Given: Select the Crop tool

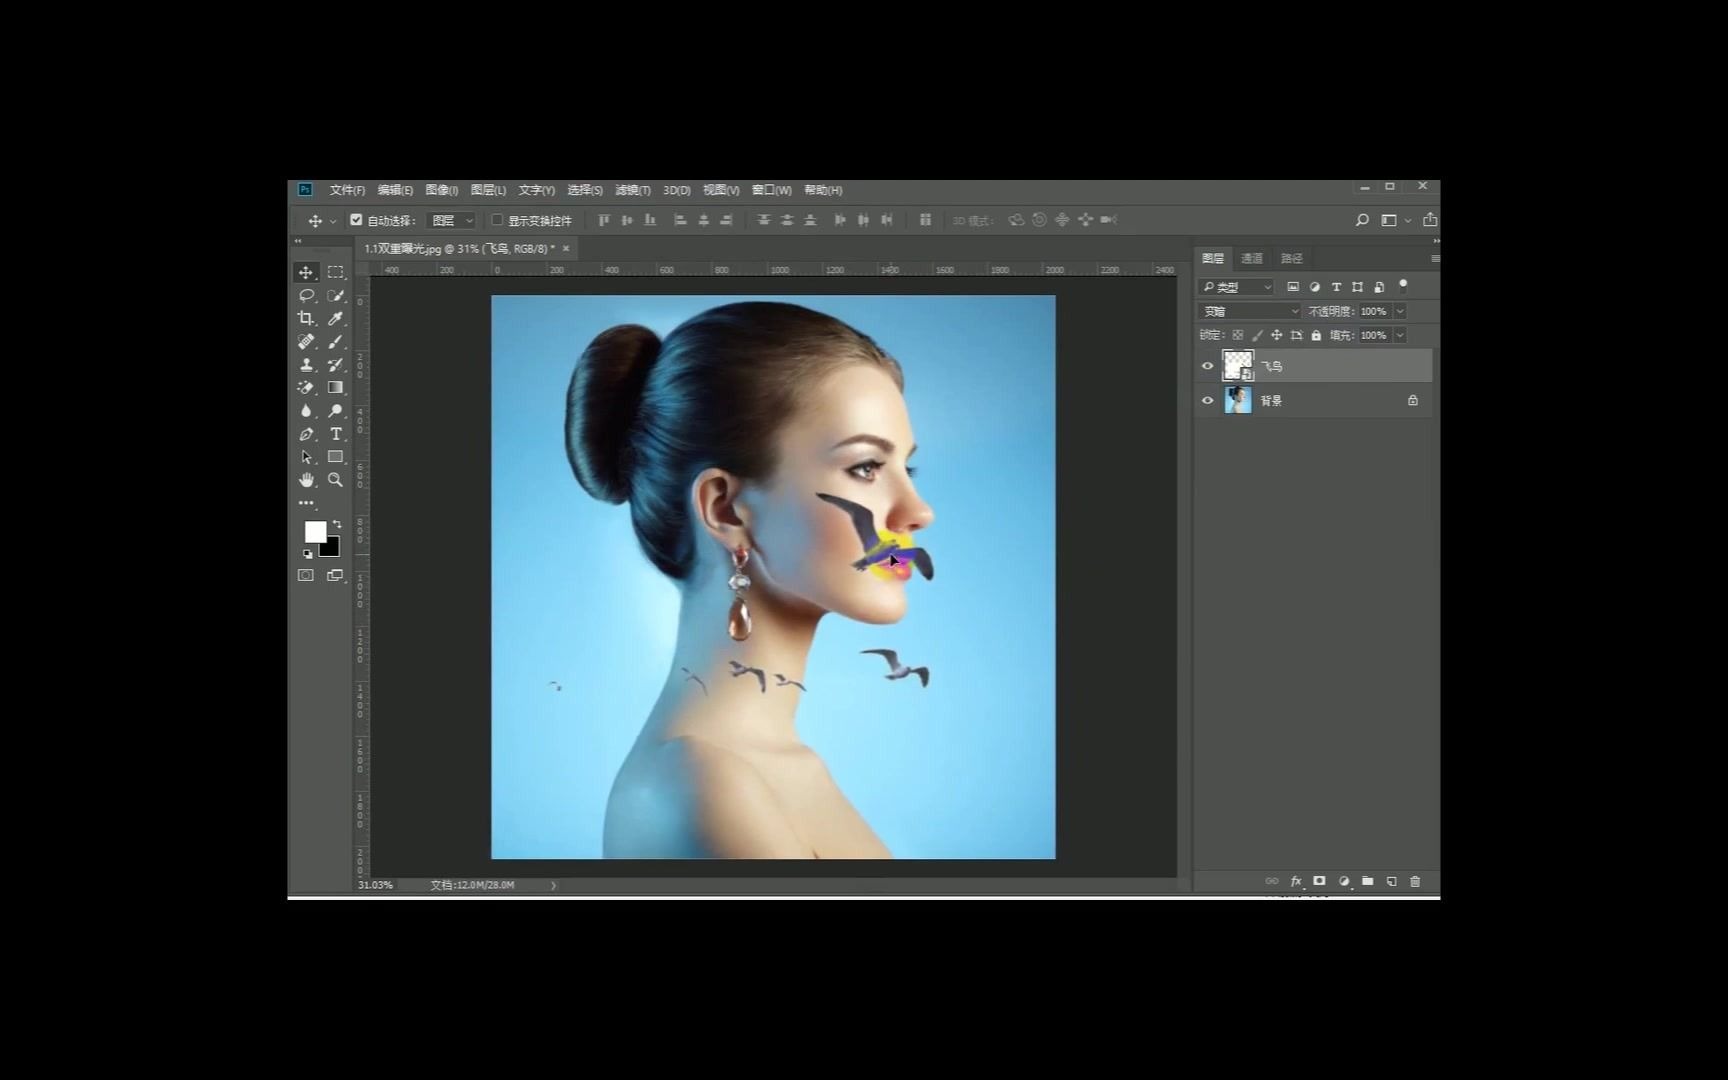Looking at the screenshot, I should pos(306,318).
